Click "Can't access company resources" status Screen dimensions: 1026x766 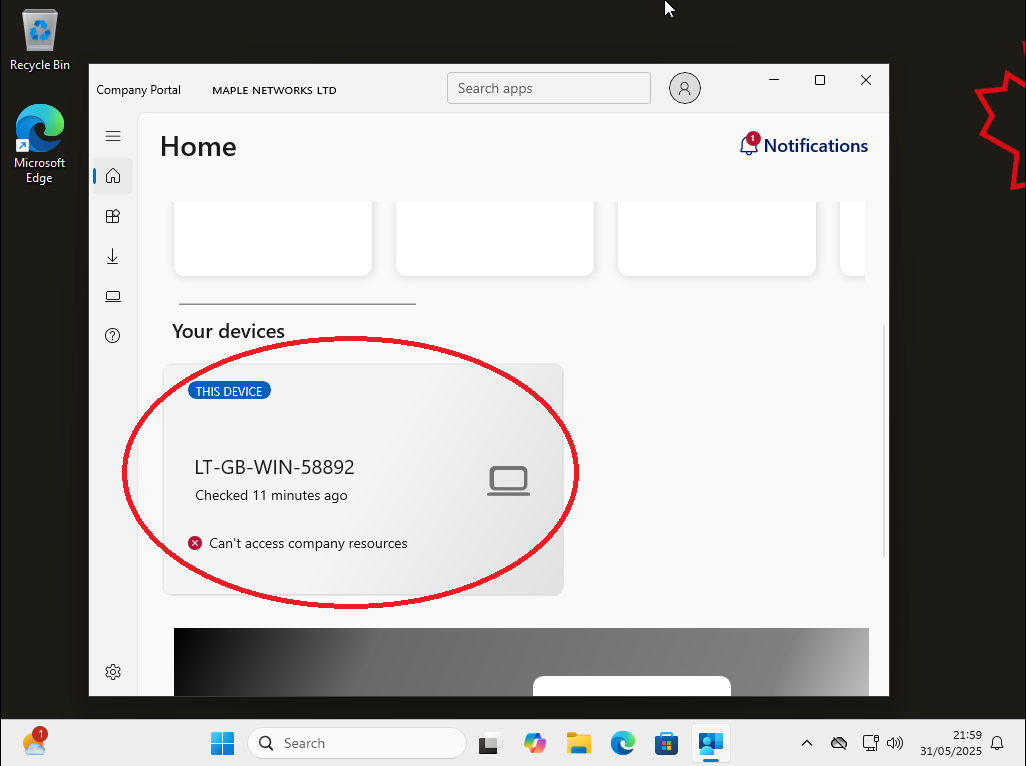[x=308, y=543]
